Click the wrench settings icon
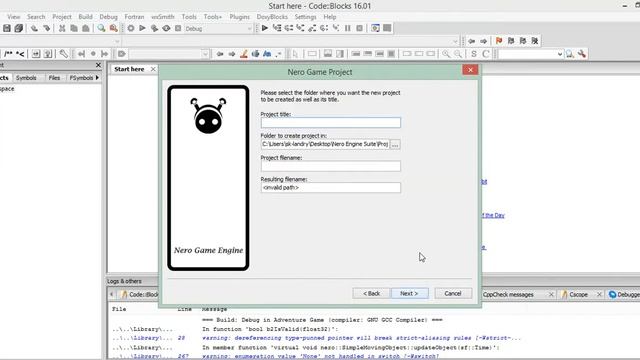Viewport: 640px width, 360px height. 582,54
